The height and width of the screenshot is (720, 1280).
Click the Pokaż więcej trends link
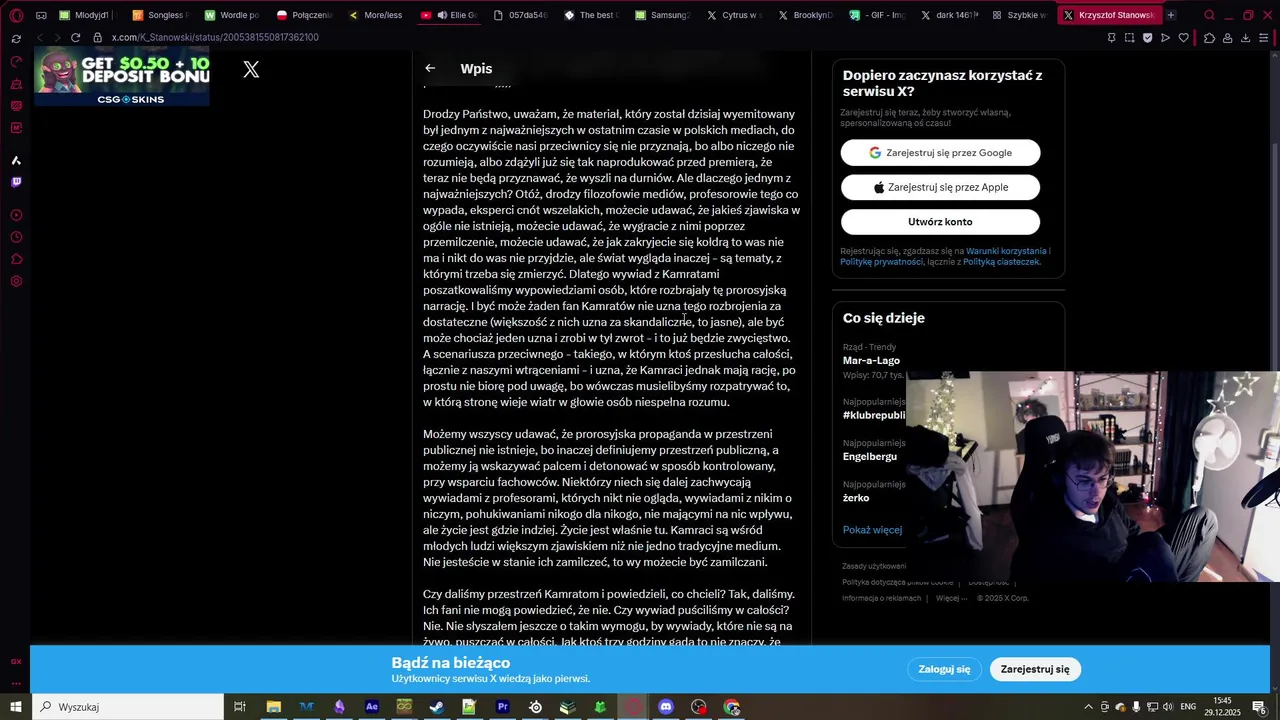click(872, 530)
